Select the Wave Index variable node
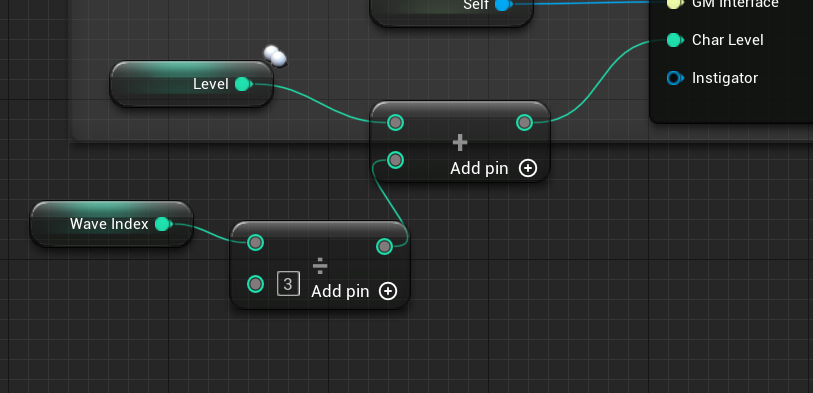This screenshot has height=393, width=813. click(x=111, y=224)
